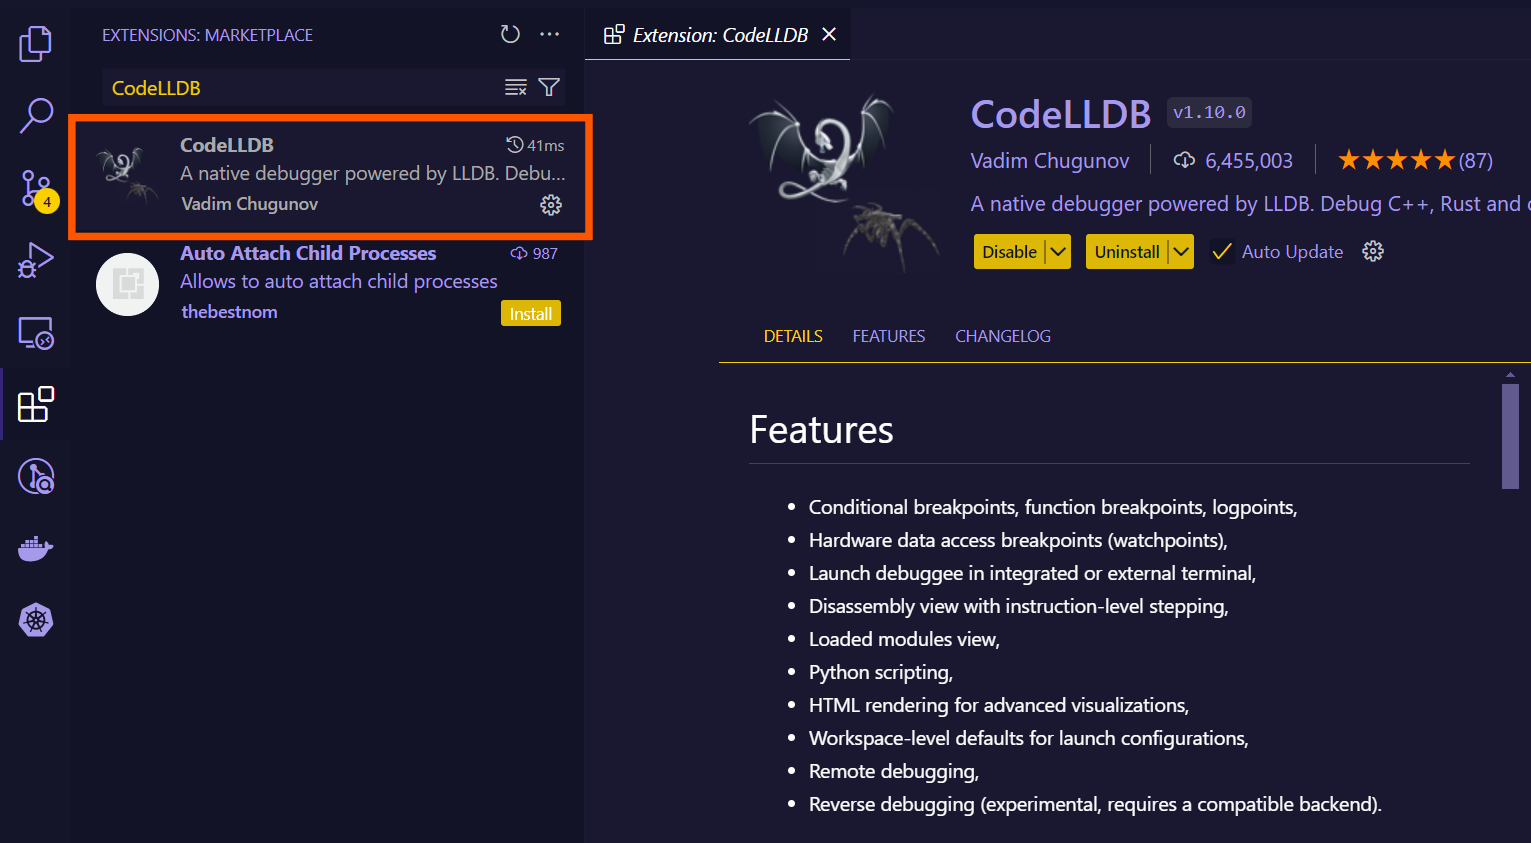
Task: Expand the Uninstall button dropdown arrow
Action: tap(1181, 252)
